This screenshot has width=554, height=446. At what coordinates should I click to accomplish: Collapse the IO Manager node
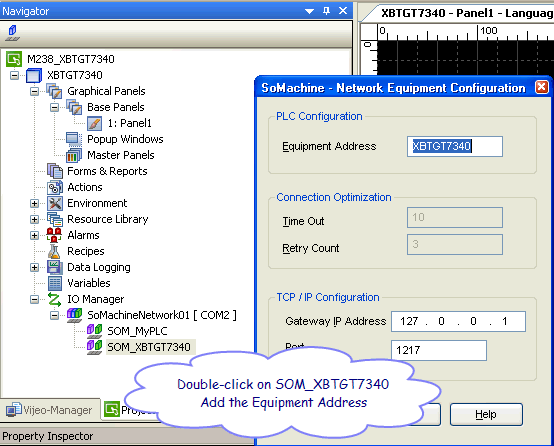coord(34,299)
